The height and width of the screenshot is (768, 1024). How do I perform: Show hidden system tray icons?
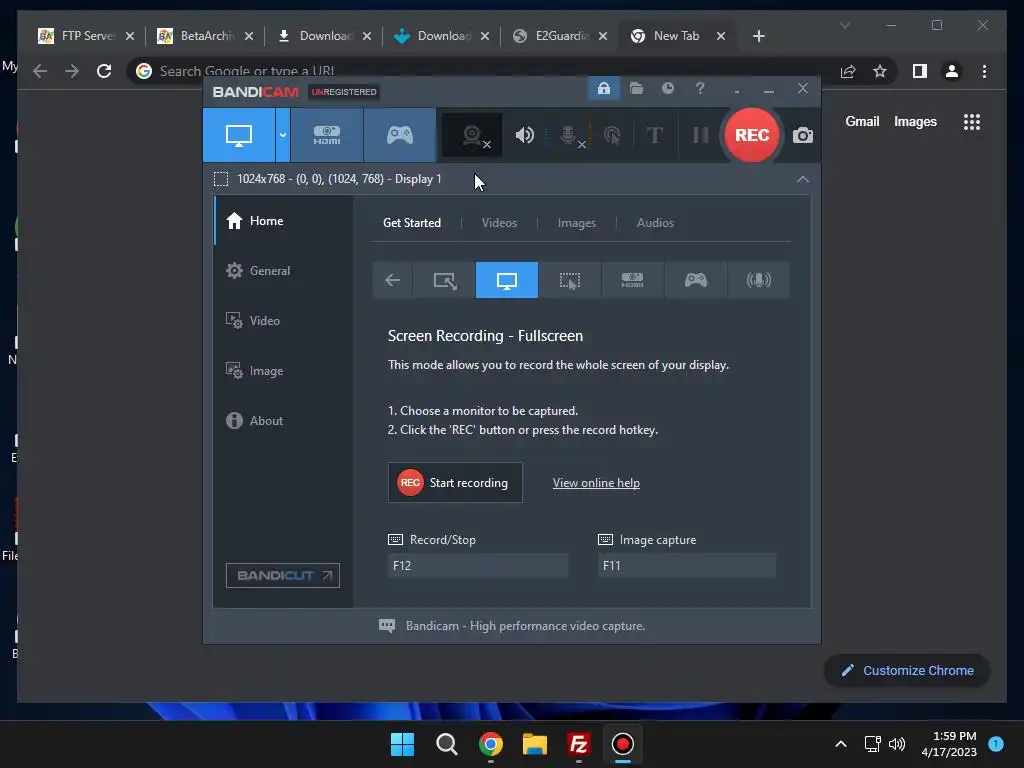(x=840, y=744)
